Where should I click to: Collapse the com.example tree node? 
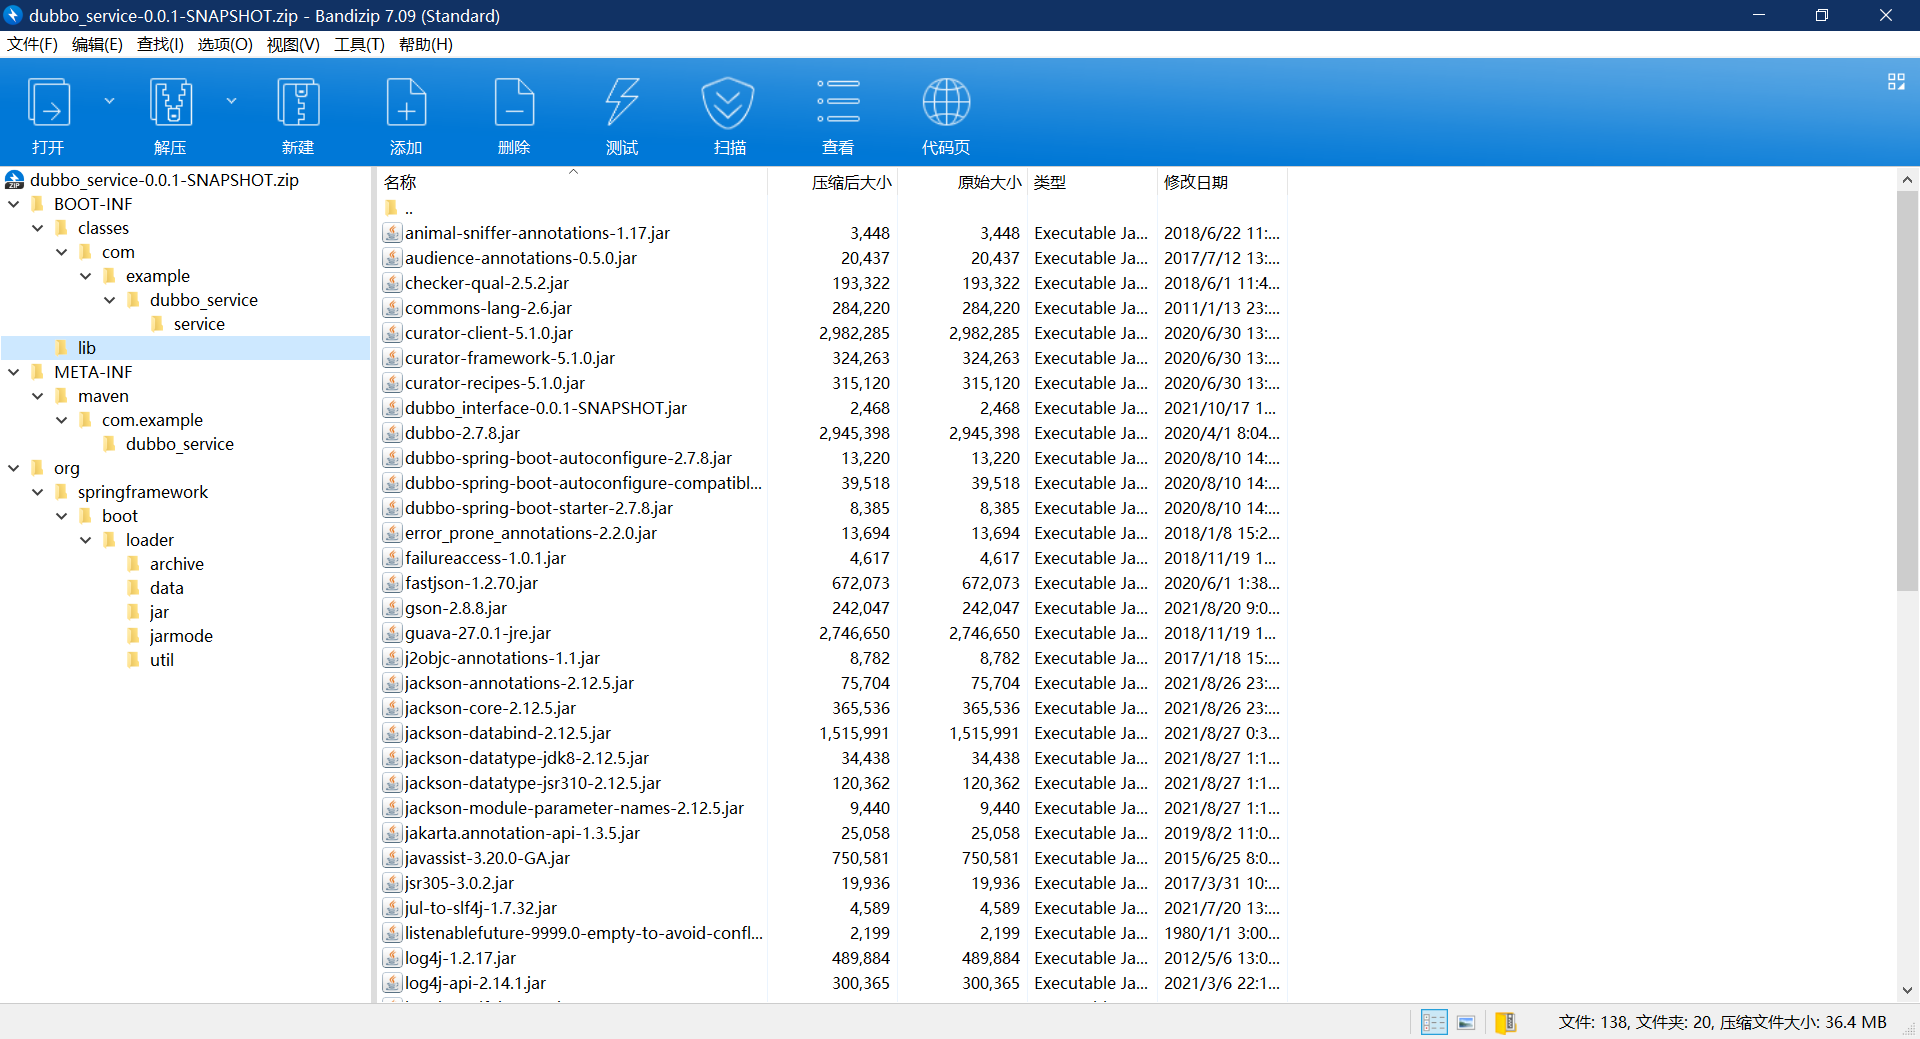[x=62, y=420]
